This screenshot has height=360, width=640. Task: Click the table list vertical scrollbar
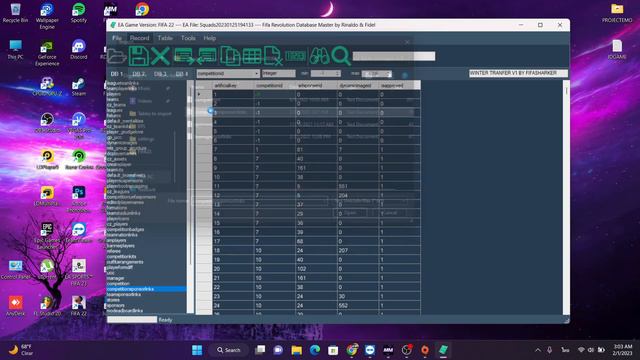coord(190,197)
